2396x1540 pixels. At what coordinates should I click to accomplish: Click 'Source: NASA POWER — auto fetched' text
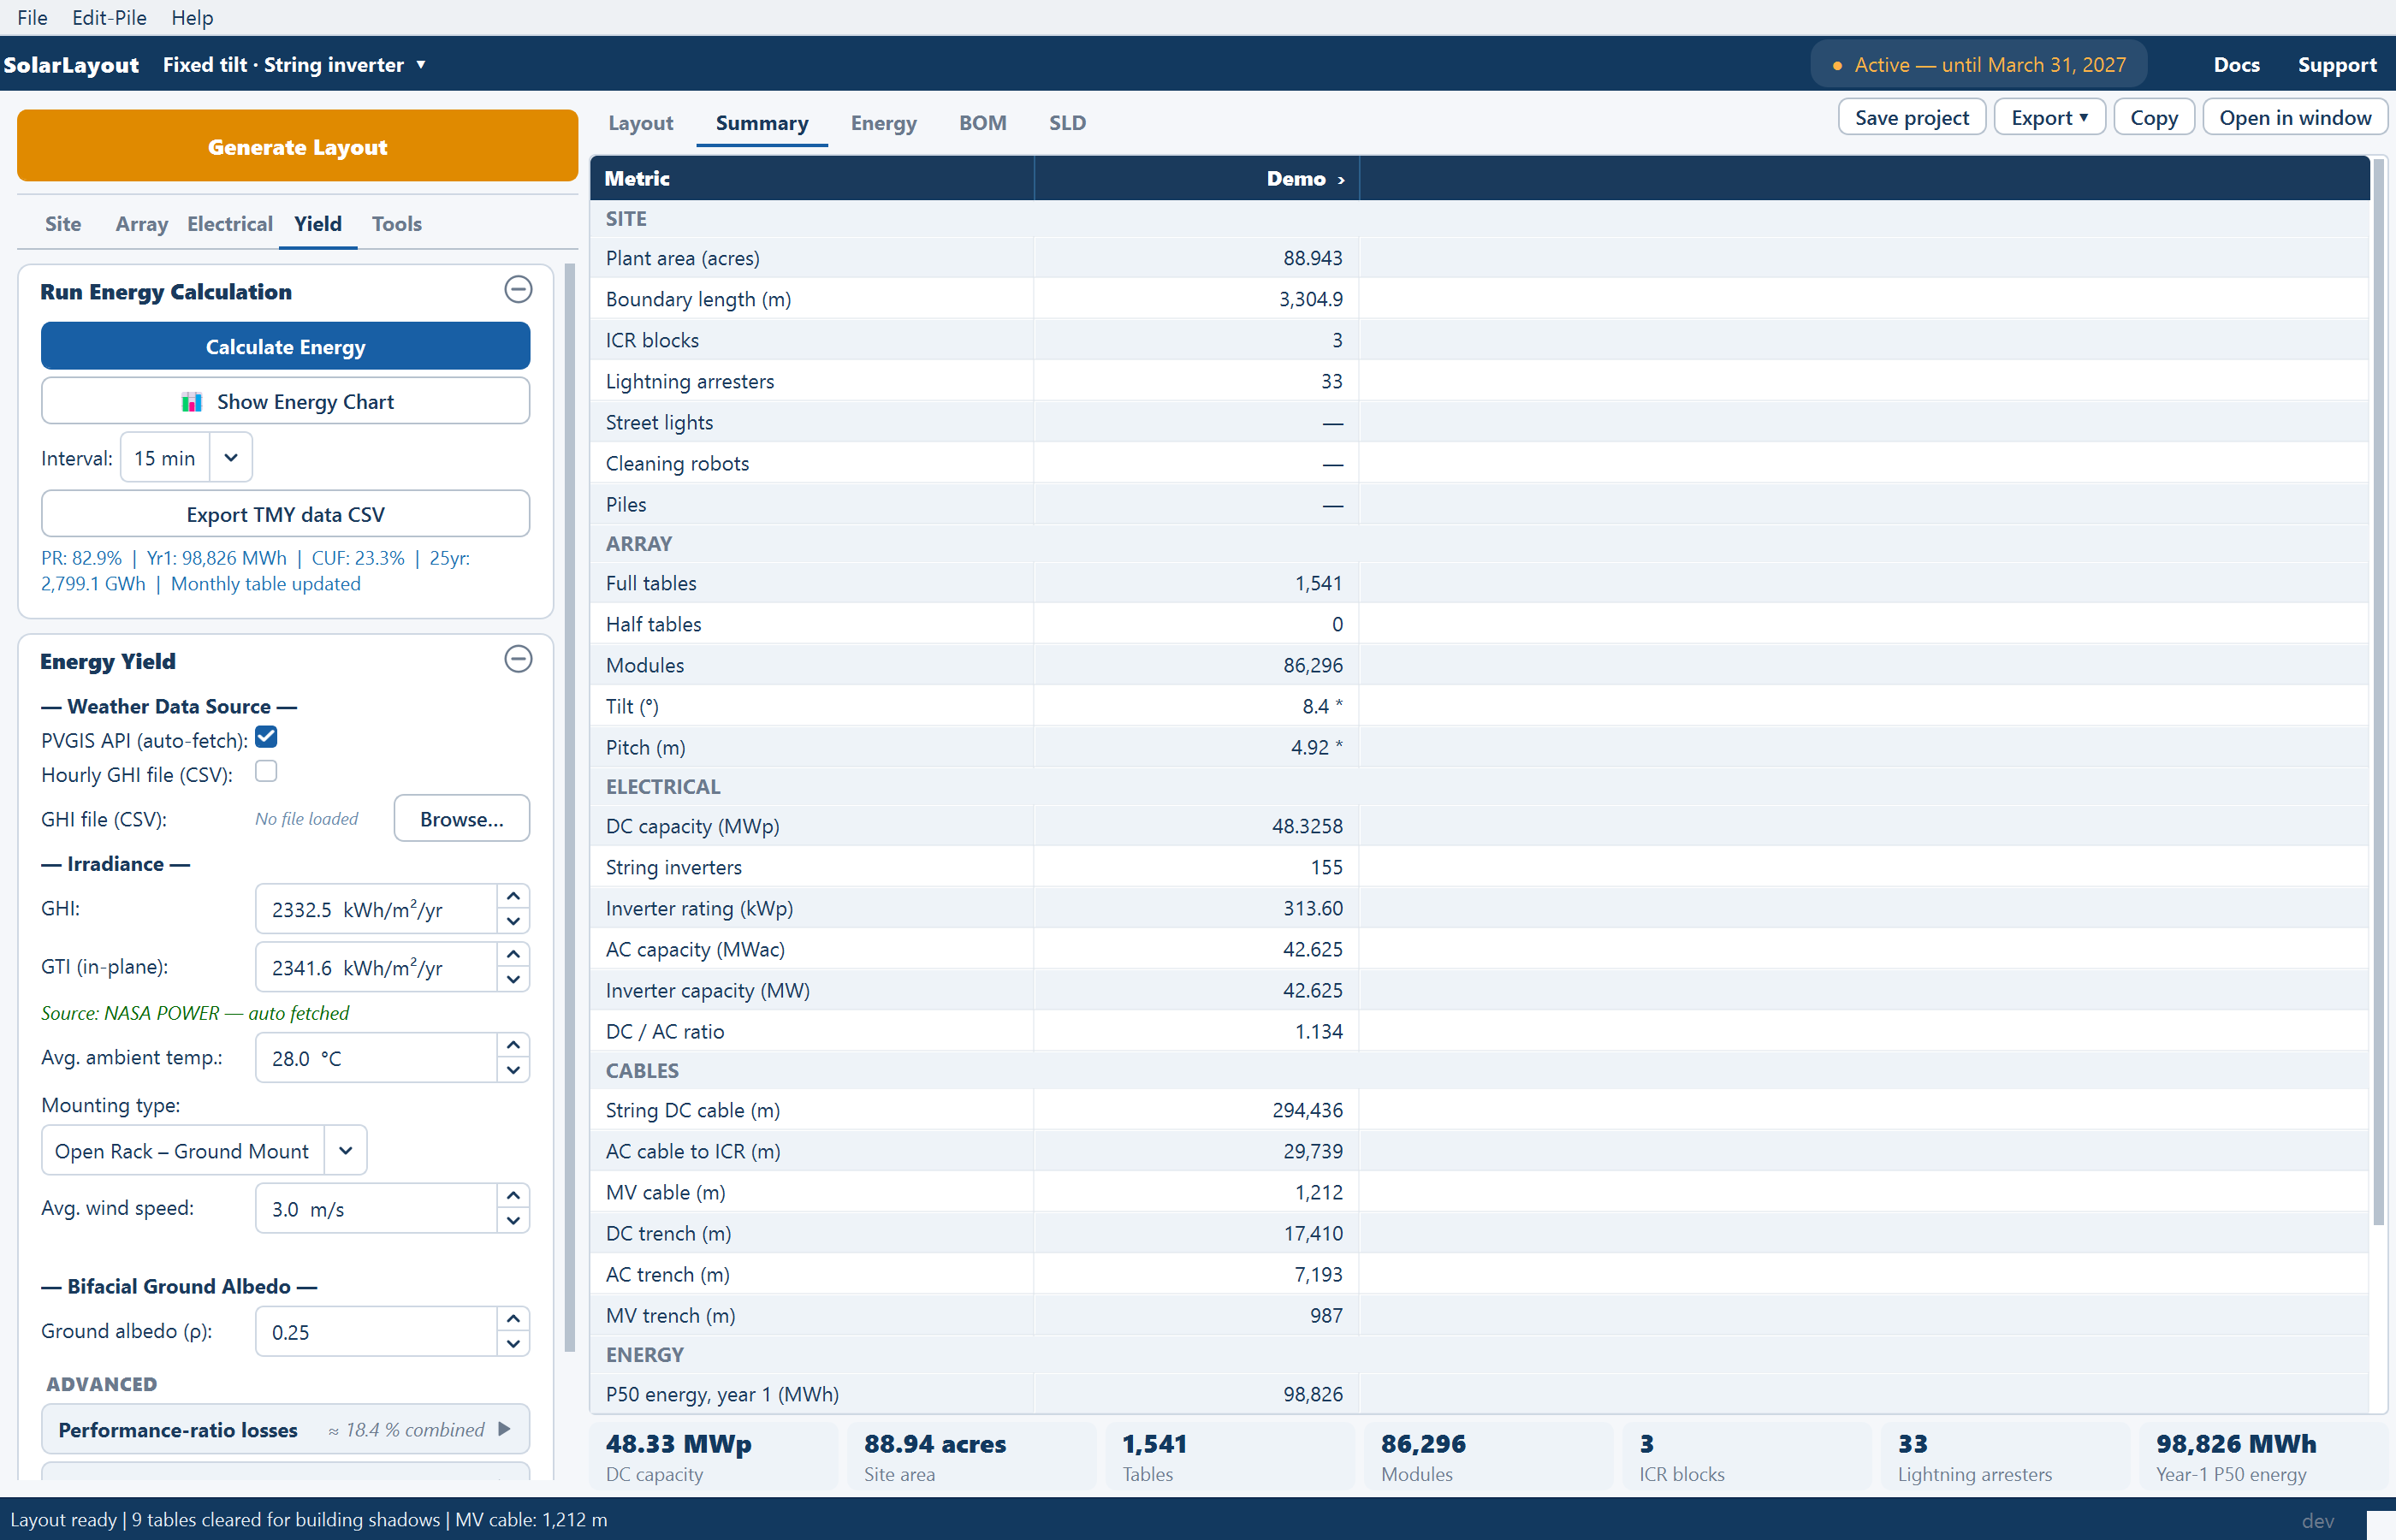pyautogui.click(x=195, y=1013)
